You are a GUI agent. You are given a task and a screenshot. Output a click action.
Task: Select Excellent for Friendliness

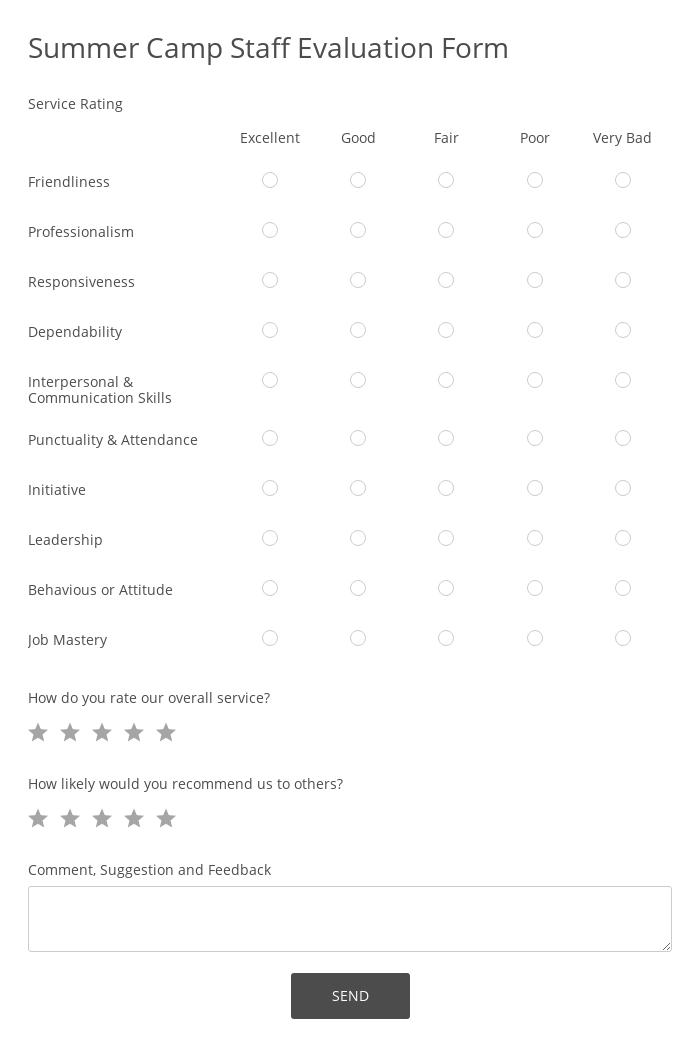270,180
